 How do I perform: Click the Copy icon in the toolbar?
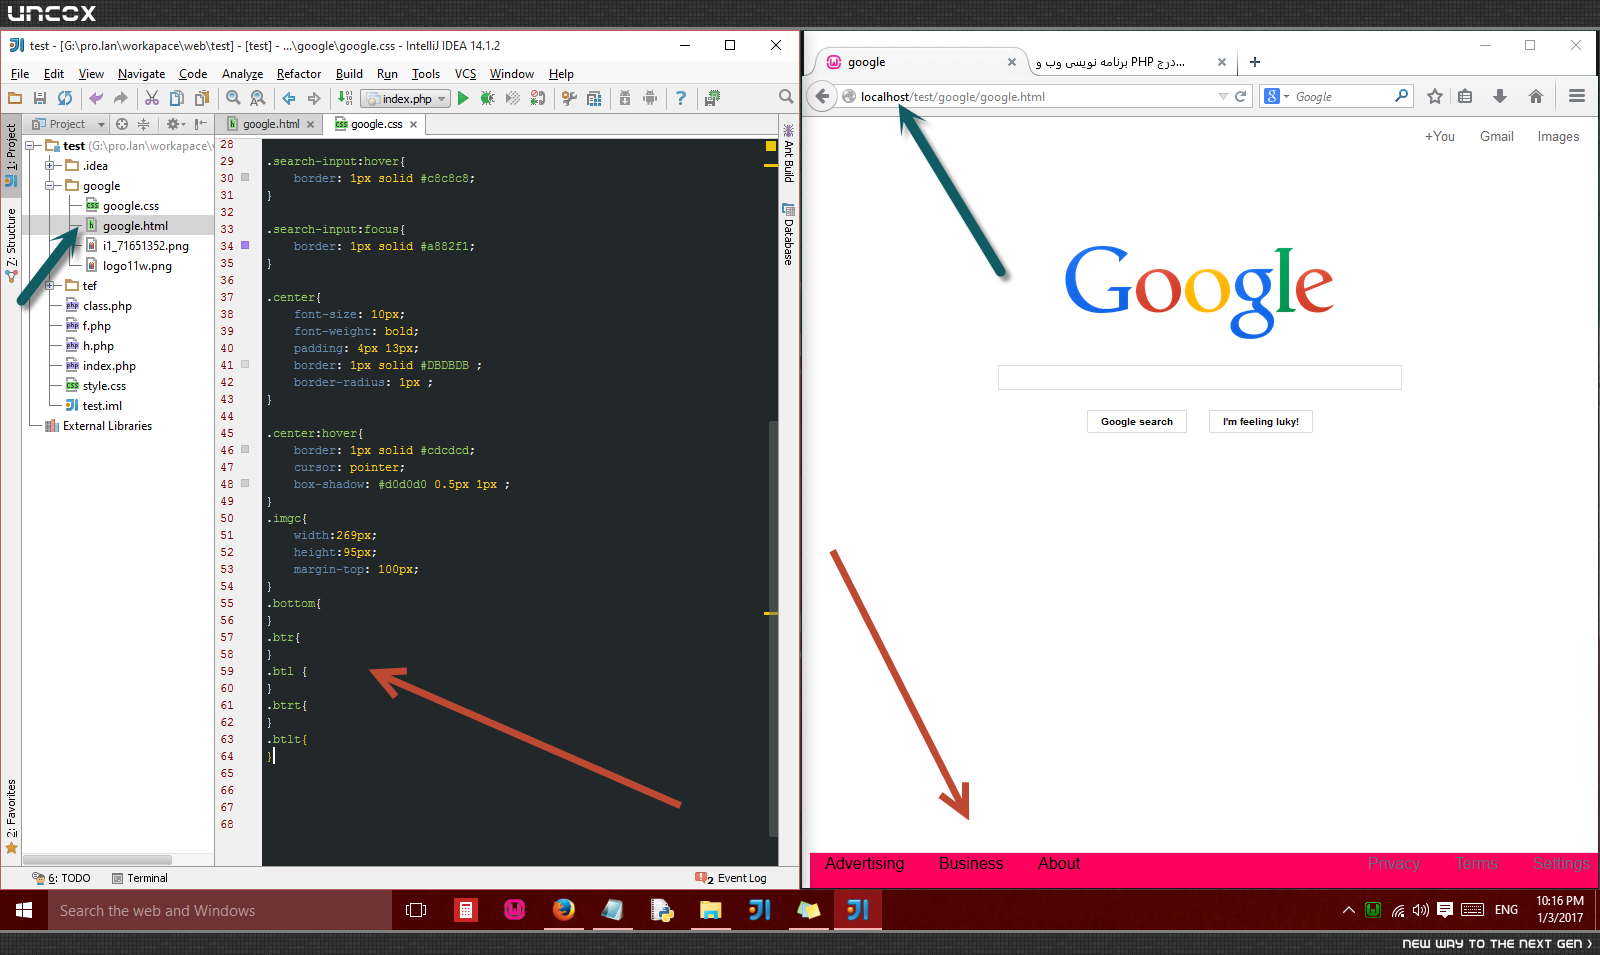[x=177, y=98]
